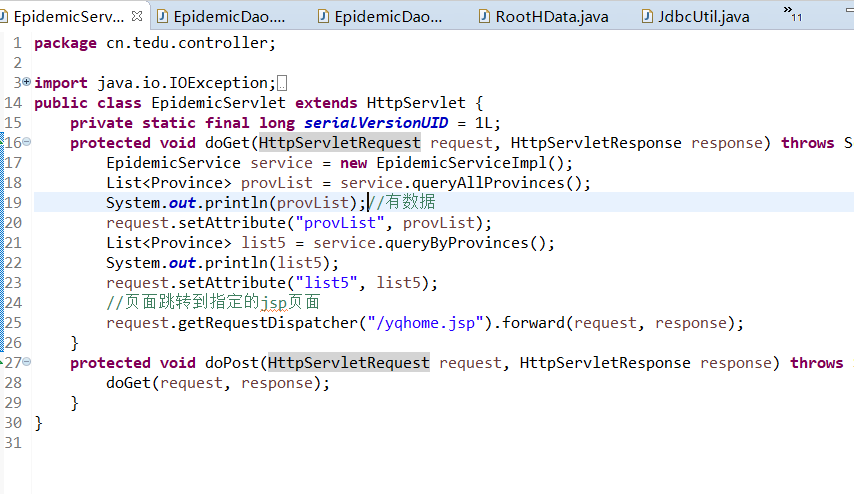Collapse the doPost method at line 27
Viewport: 854px width, 494px height.
(27, 362)
